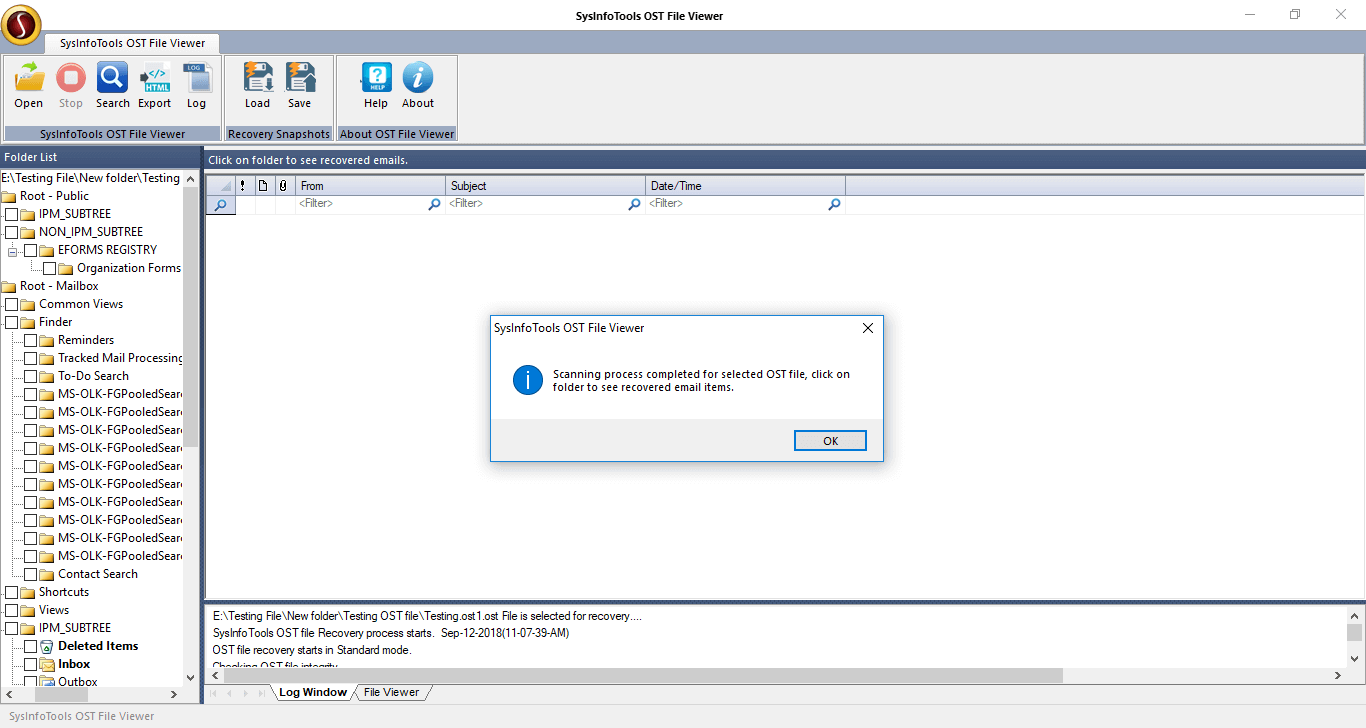
Task: Open the Subject column filter search
Action: (634, 204)
